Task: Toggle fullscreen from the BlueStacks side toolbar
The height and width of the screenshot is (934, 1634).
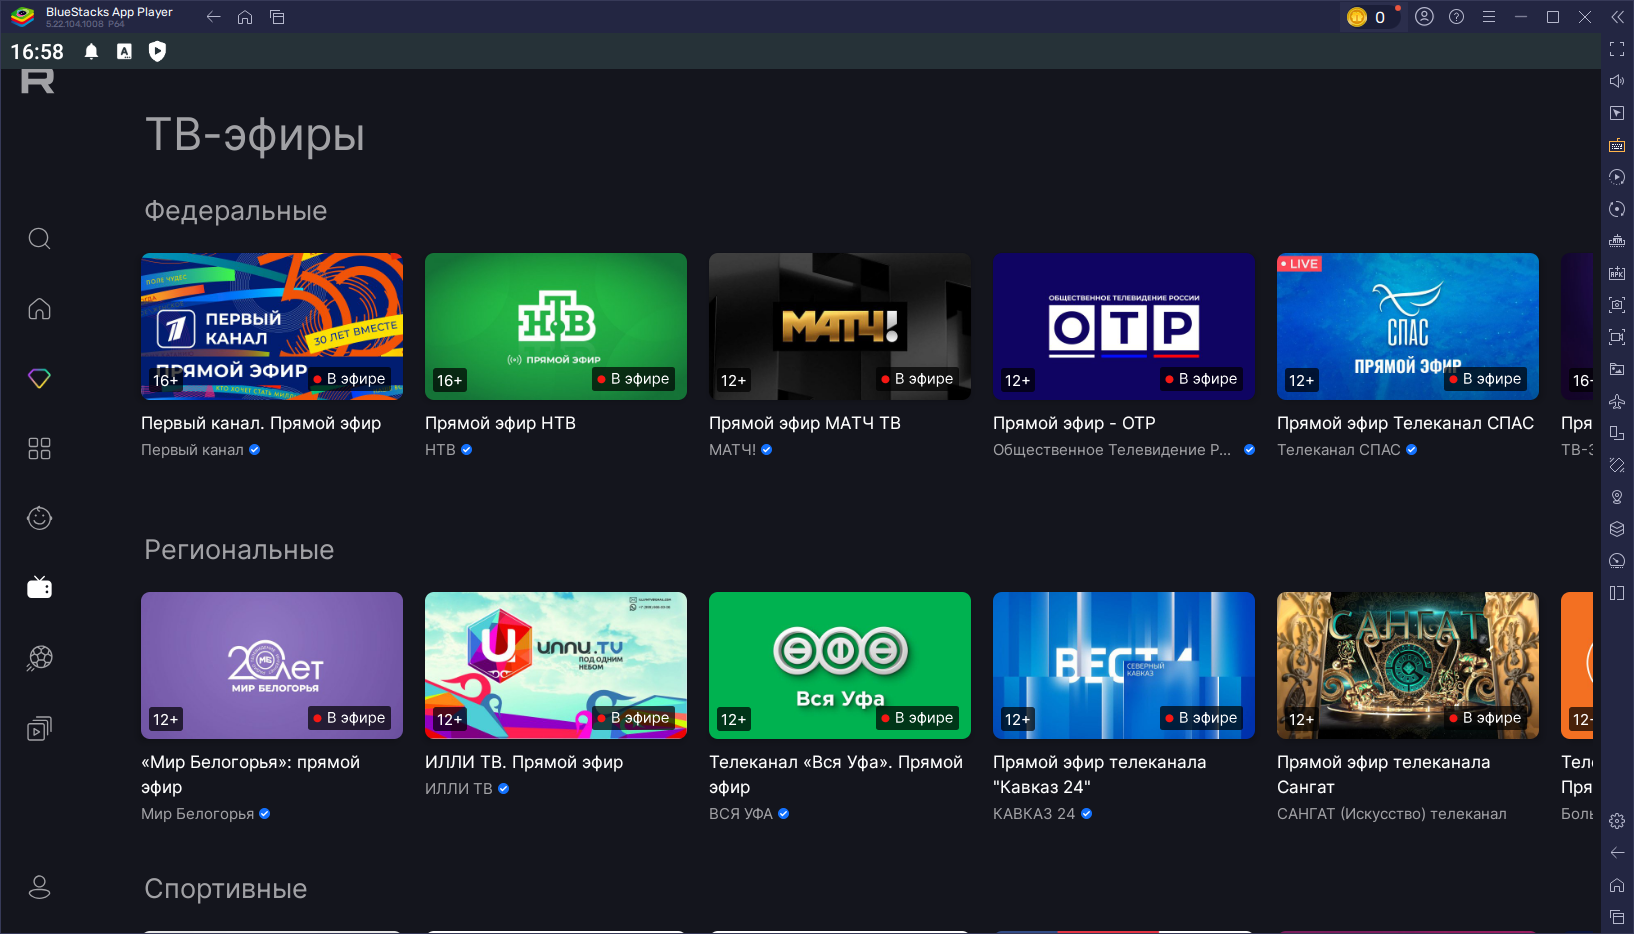Action: click(x=1617, y=49)
